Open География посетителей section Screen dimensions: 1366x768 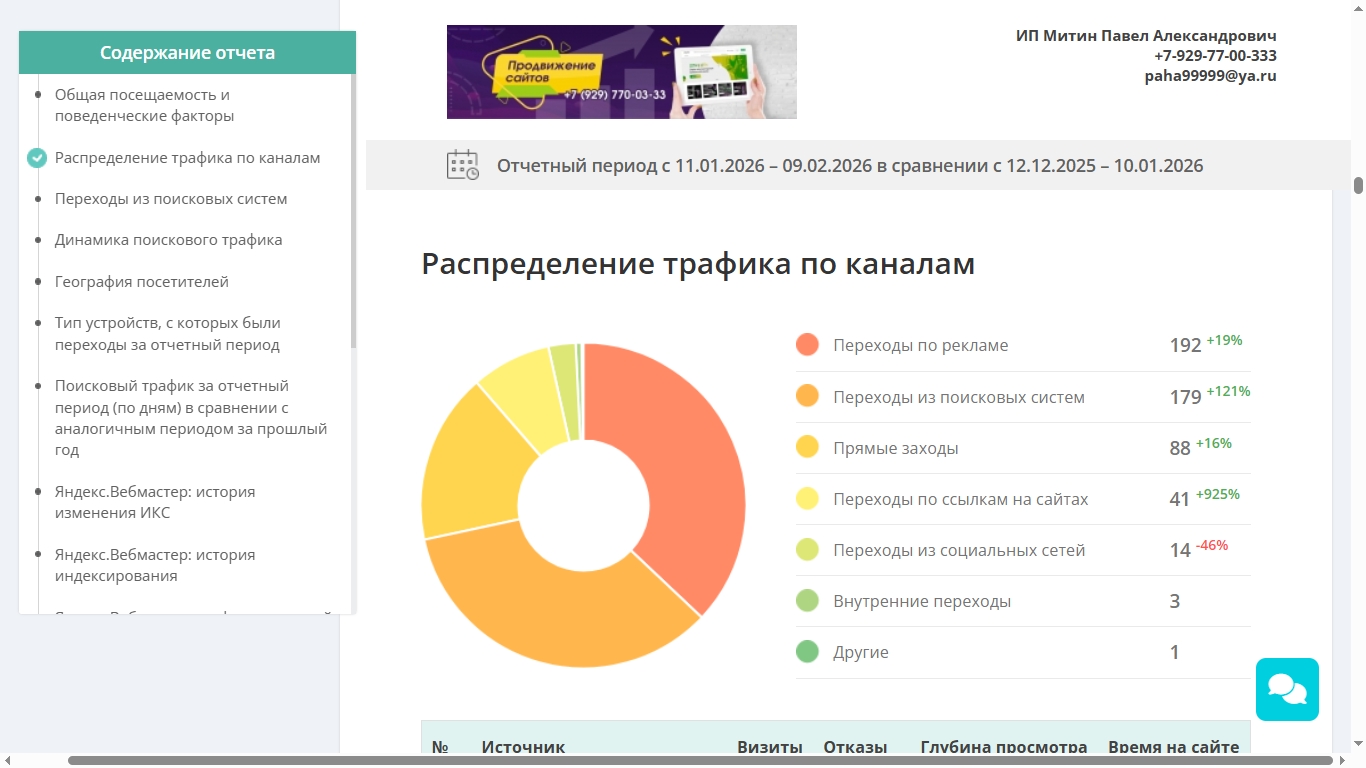click(x=142, y=282)
